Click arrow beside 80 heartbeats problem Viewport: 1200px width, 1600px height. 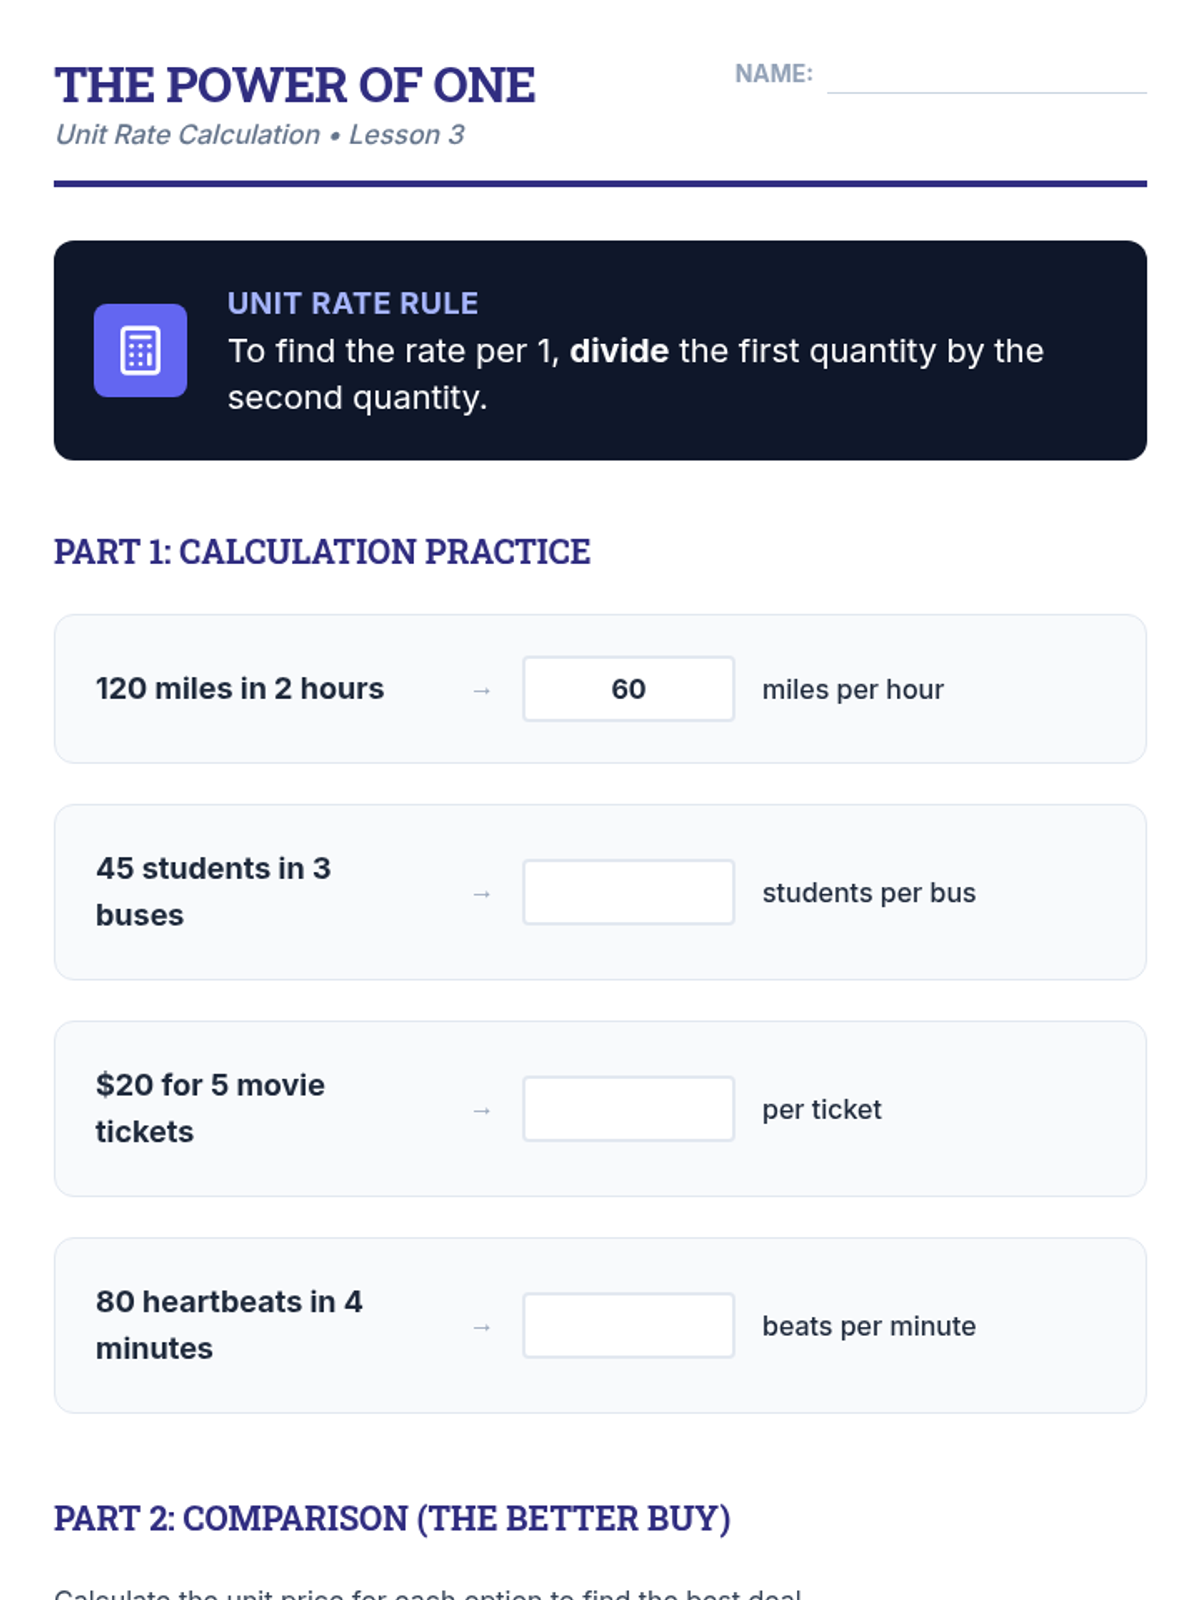(x=482, y=1328)
